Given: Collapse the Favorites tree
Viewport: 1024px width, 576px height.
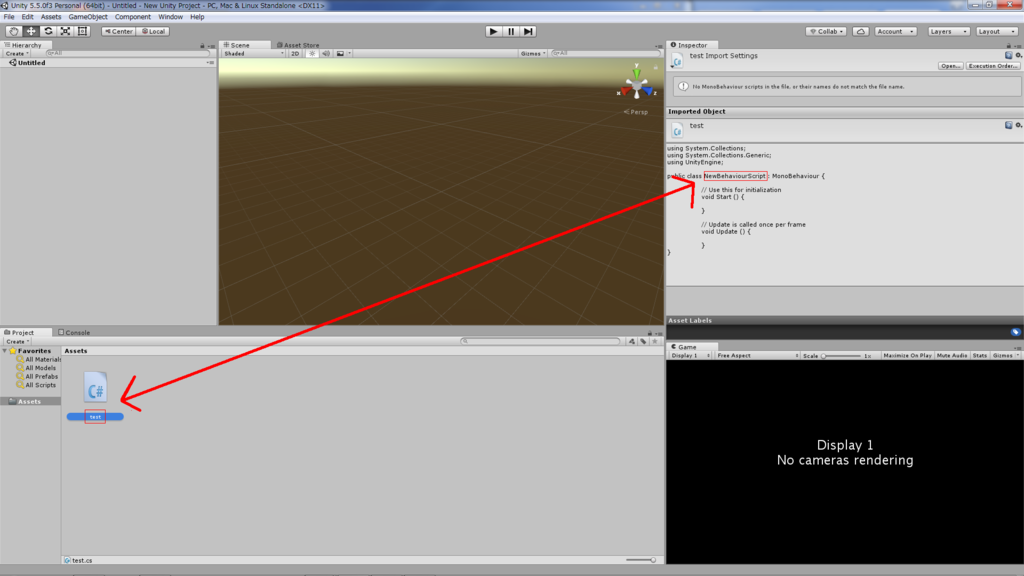Looking at the screenshot, I should (5, 351).
